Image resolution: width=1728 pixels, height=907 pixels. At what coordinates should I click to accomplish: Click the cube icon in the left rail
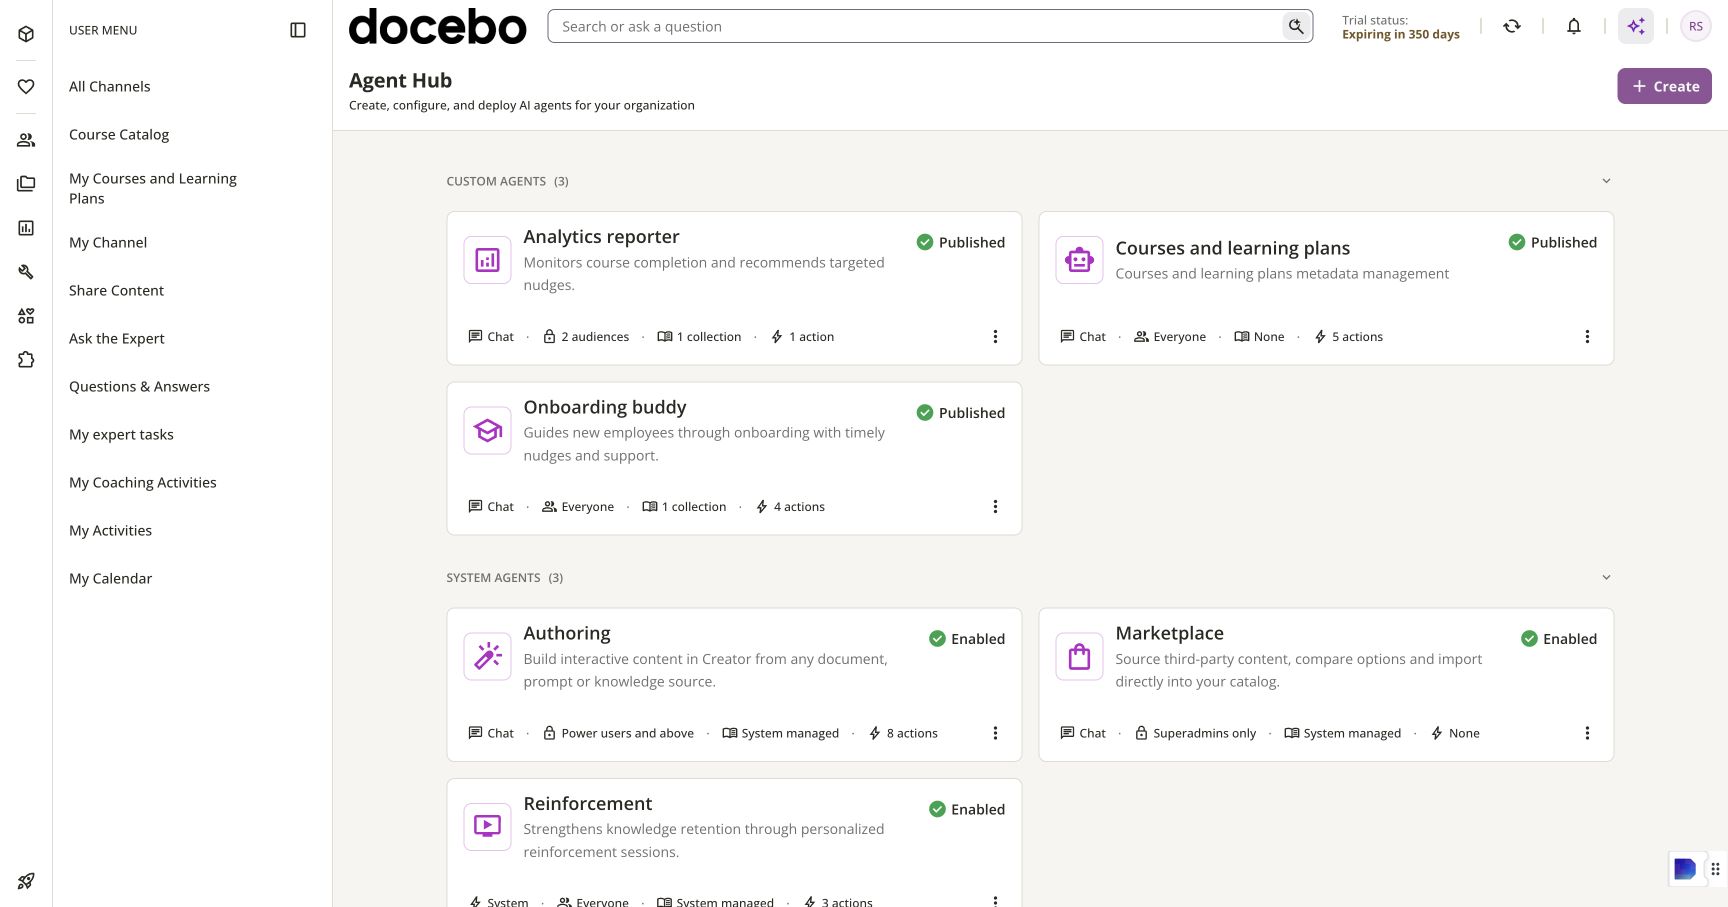26,34
